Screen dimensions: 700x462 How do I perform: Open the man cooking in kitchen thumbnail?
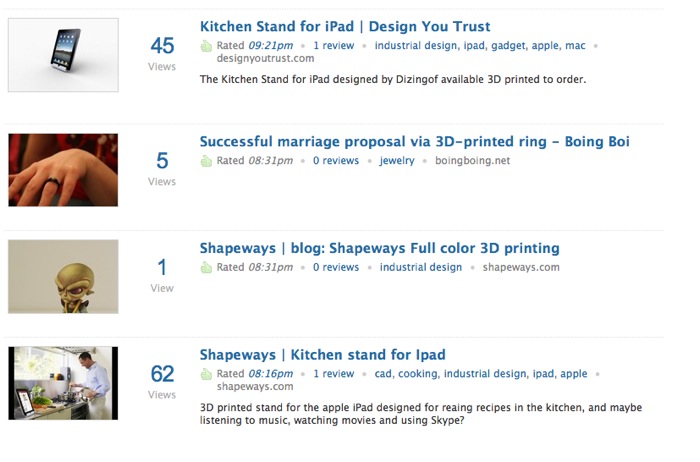[x=63, y=383]
